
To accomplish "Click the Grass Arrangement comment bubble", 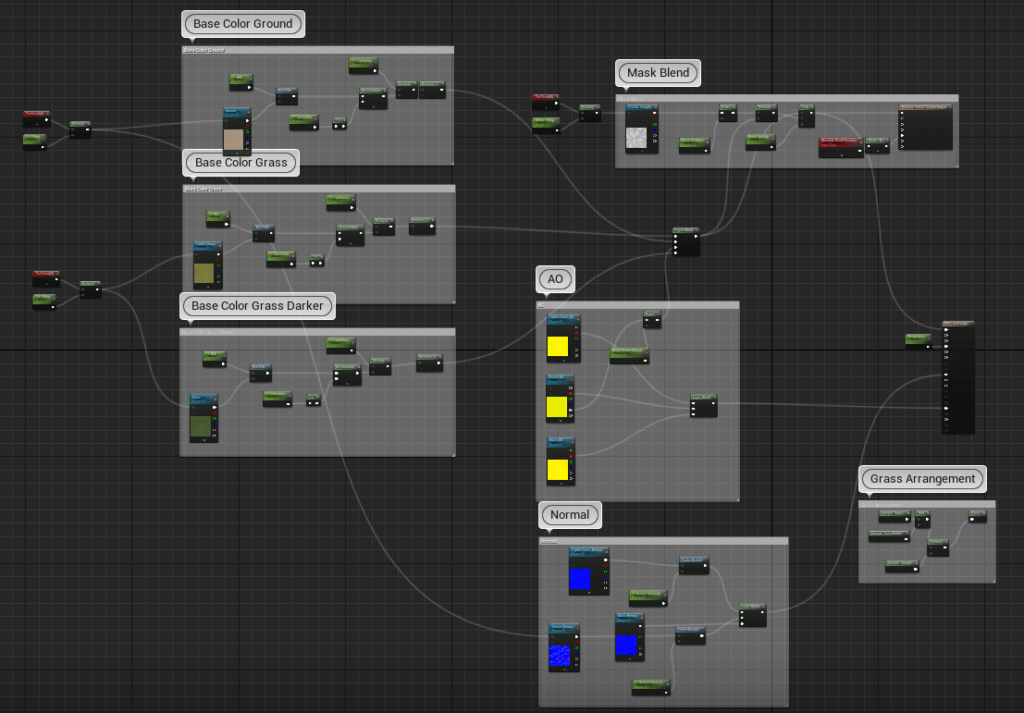I will (922, 479).
